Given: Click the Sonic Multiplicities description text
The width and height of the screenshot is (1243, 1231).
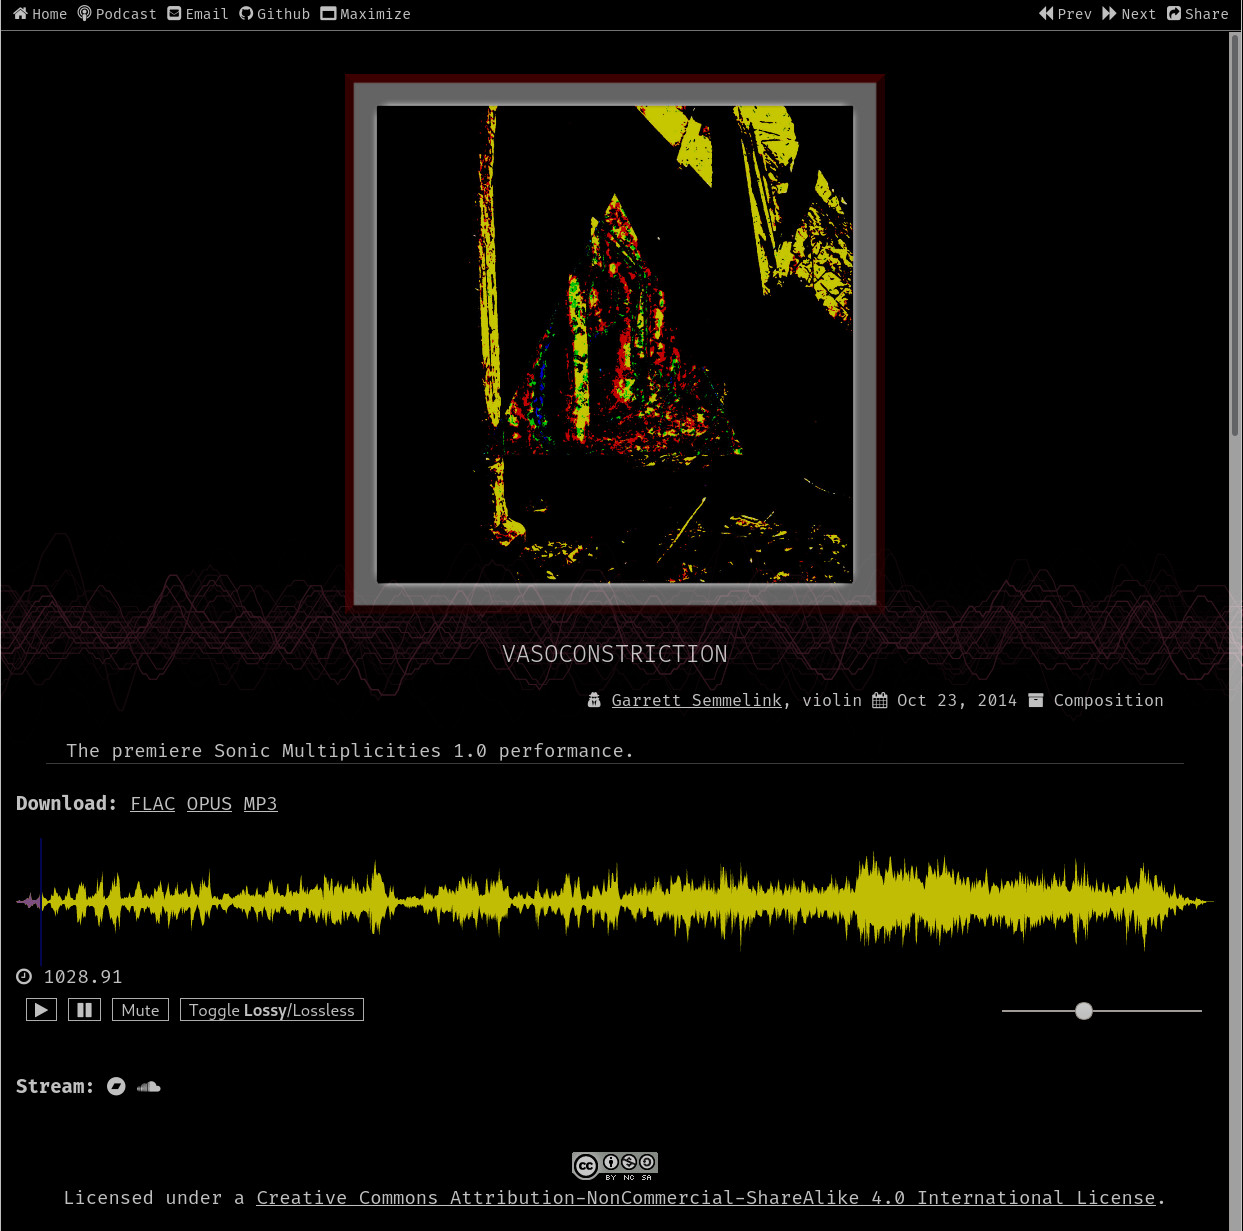Looking at the screenshot, I should pos(350,751).
